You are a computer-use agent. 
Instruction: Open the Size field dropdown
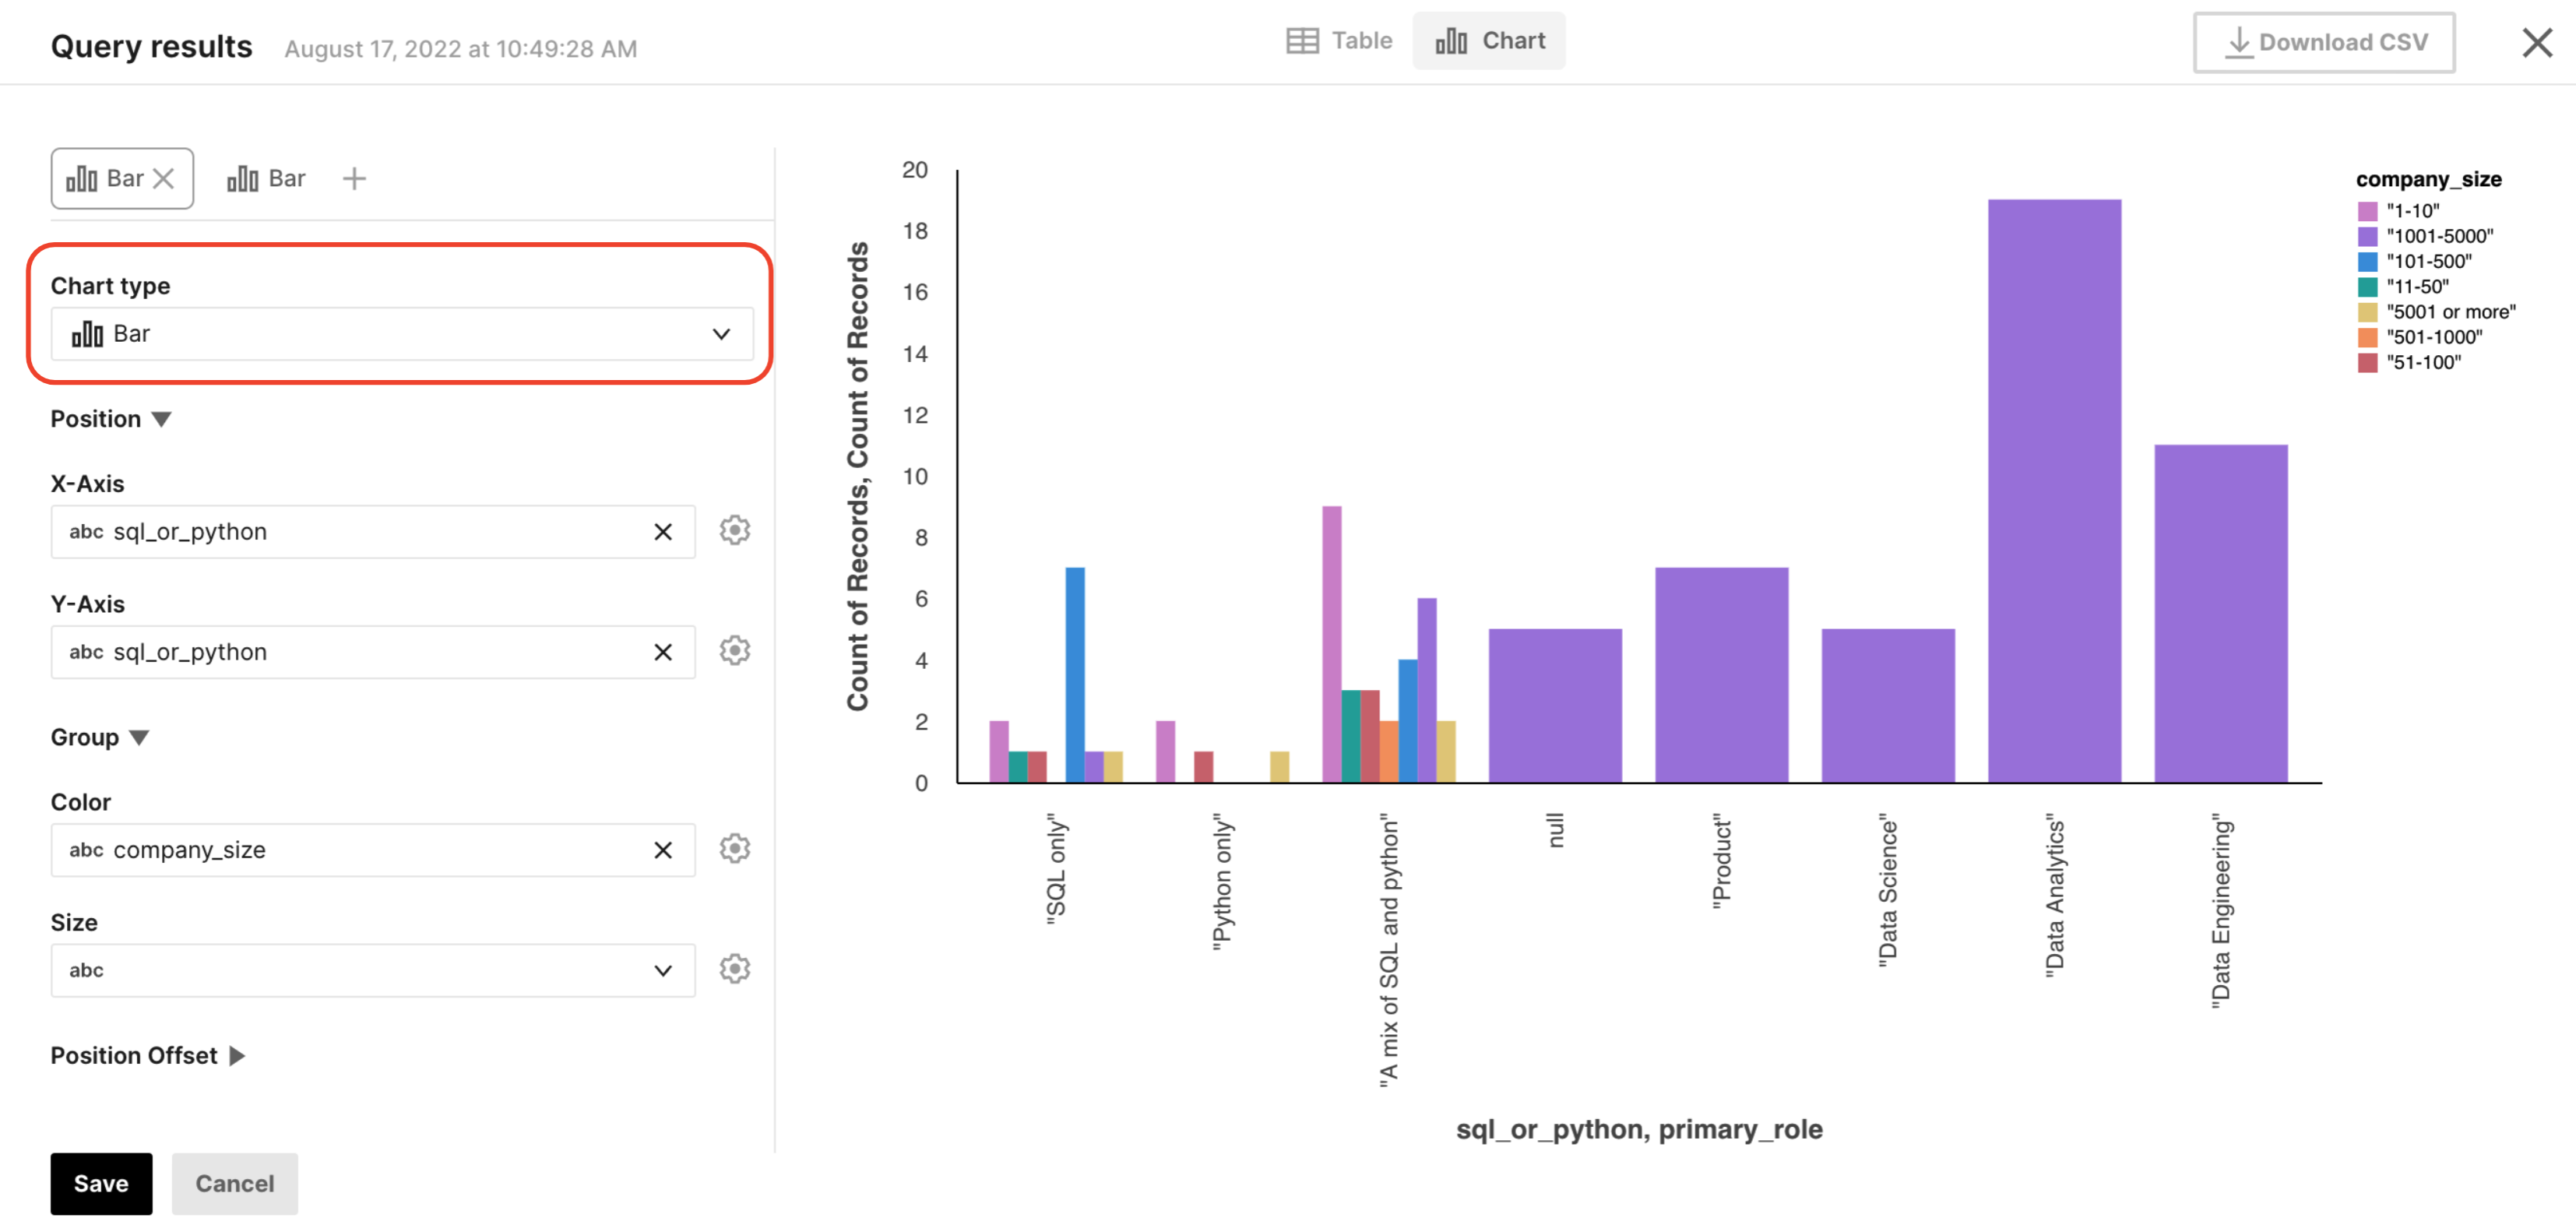[x=372, y=970]
